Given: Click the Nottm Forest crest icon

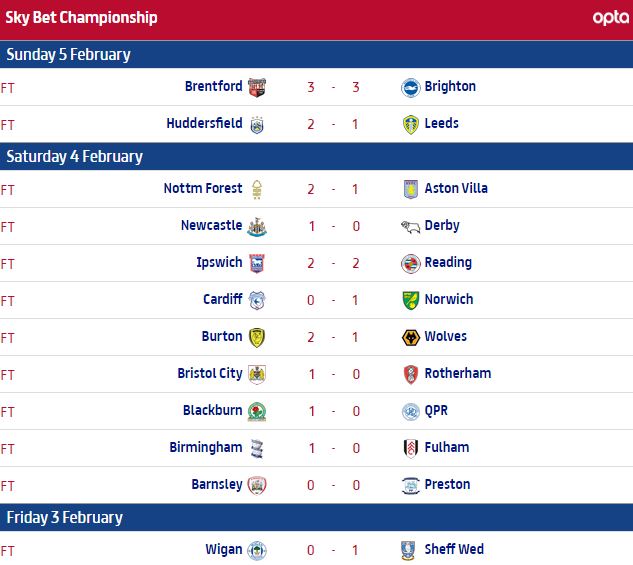Looking at the screenshot, I should 257,189.
